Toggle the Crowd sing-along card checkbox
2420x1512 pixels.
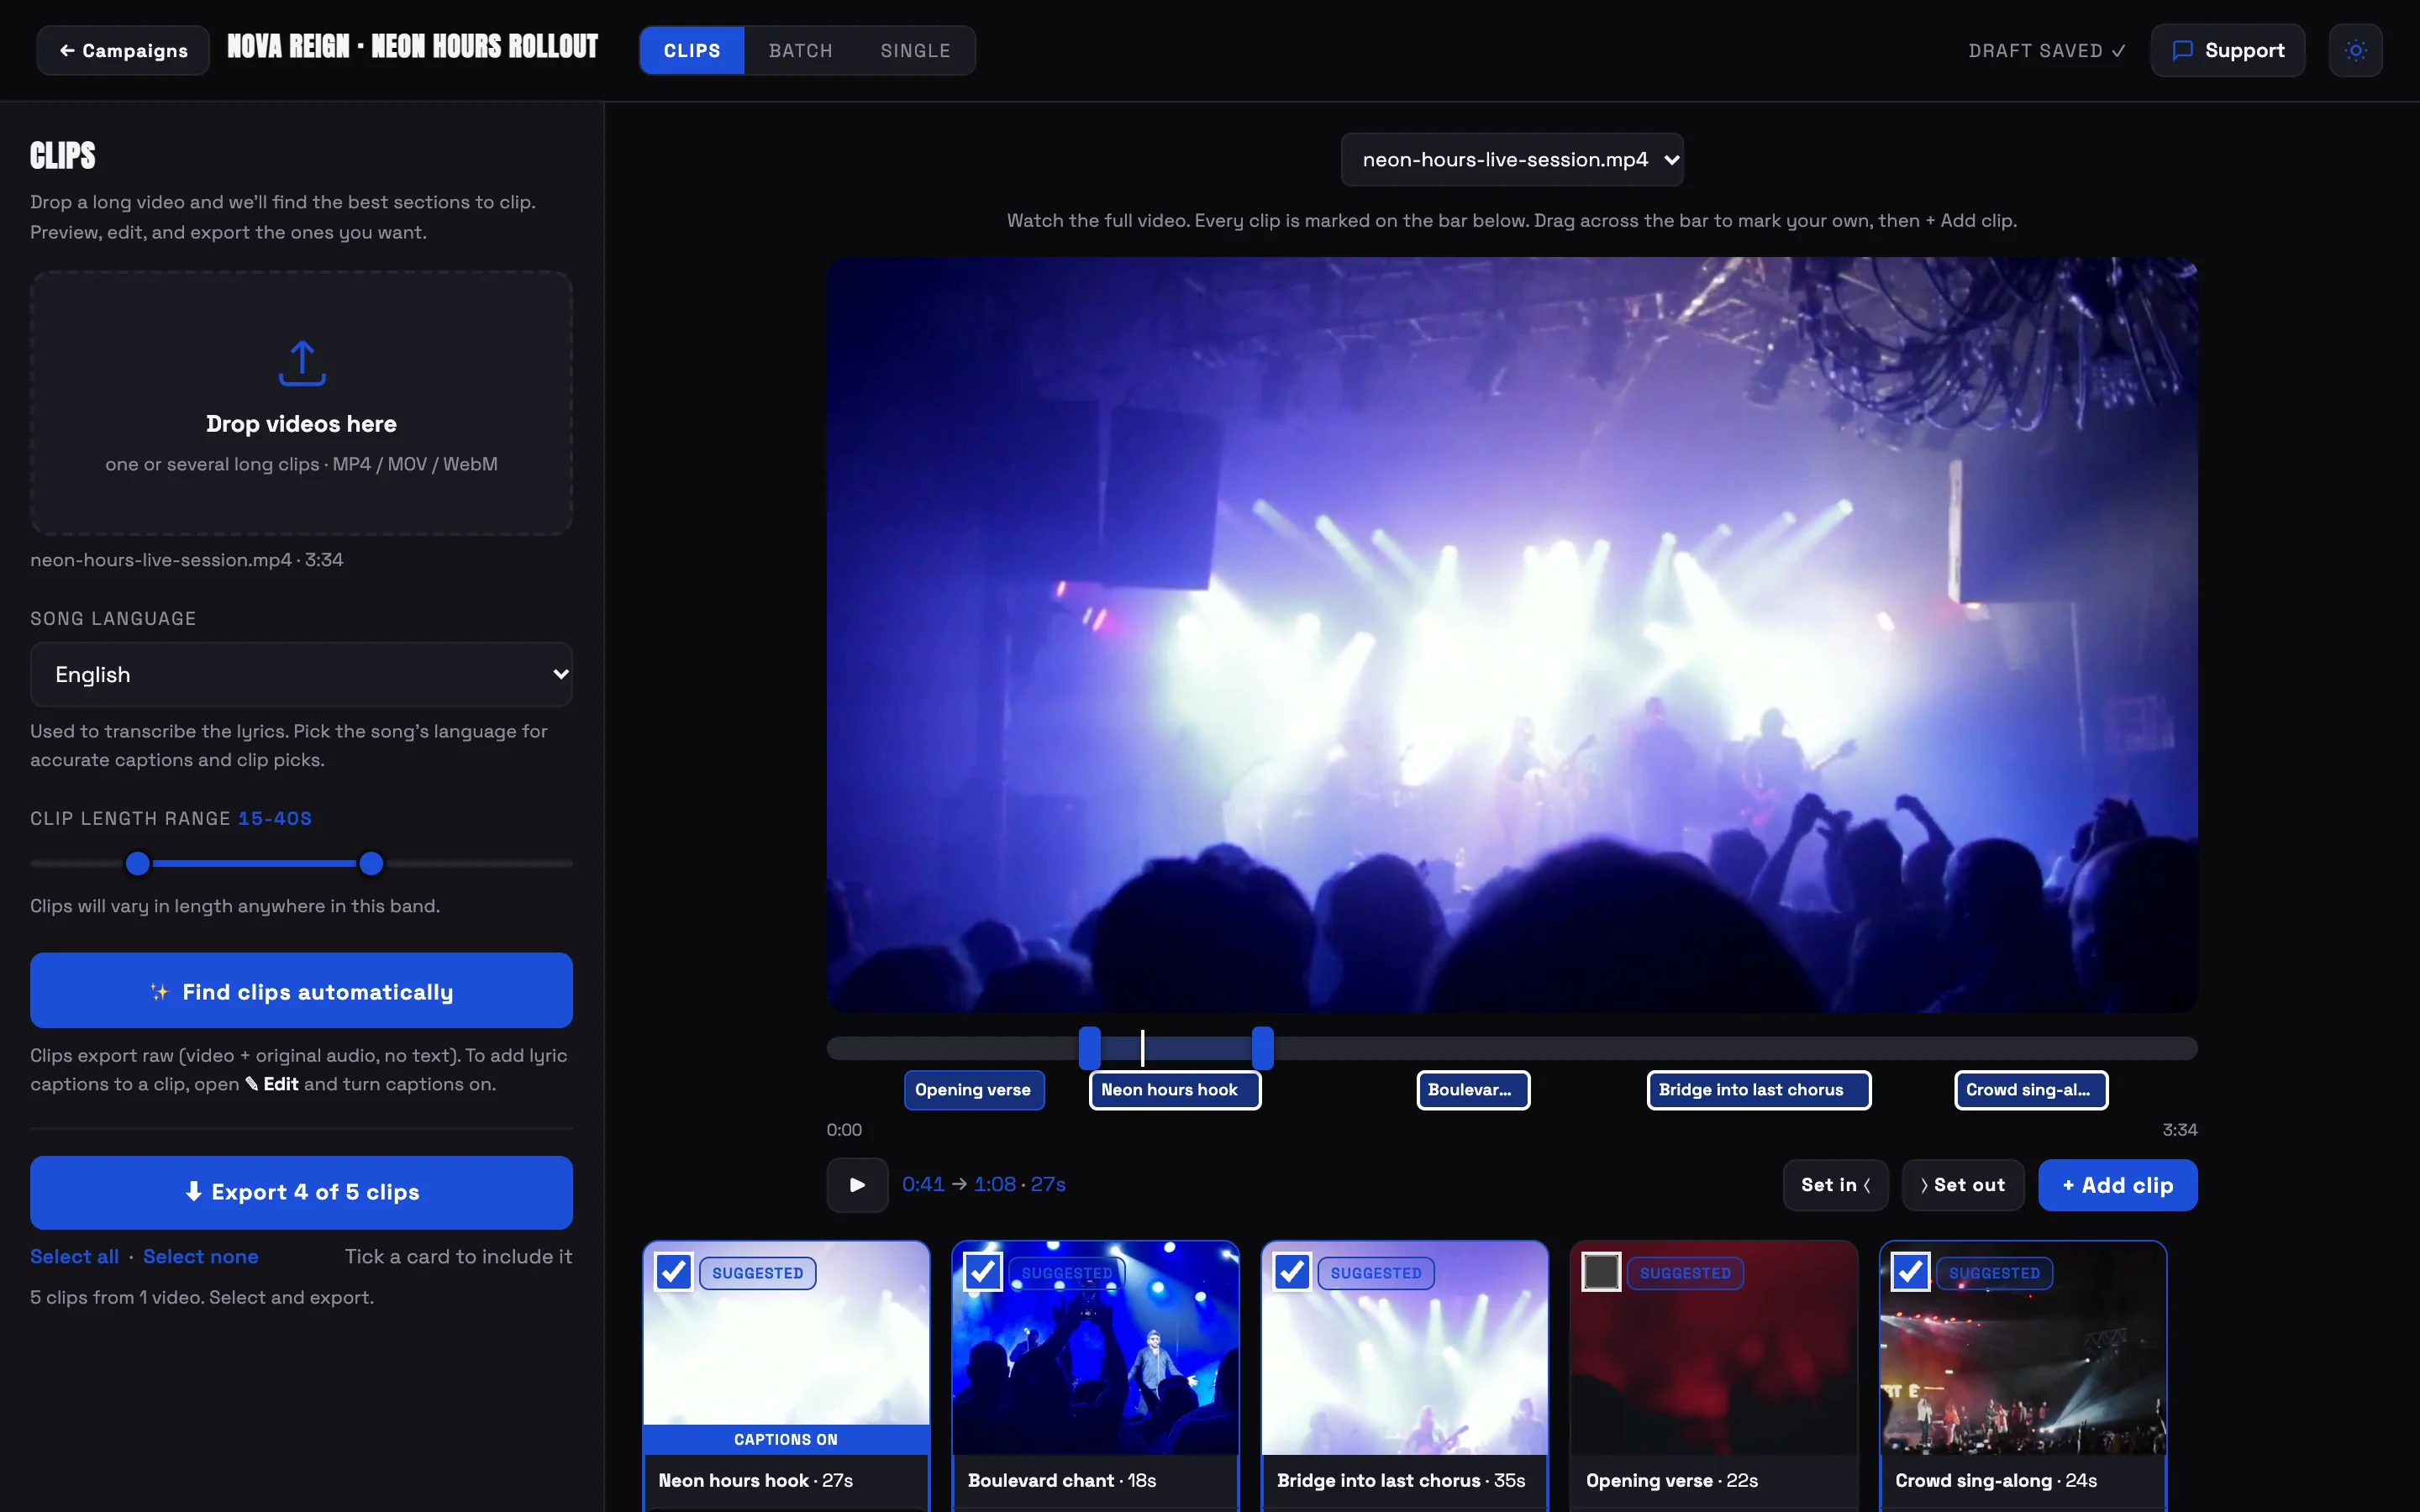point(1910,1272)
